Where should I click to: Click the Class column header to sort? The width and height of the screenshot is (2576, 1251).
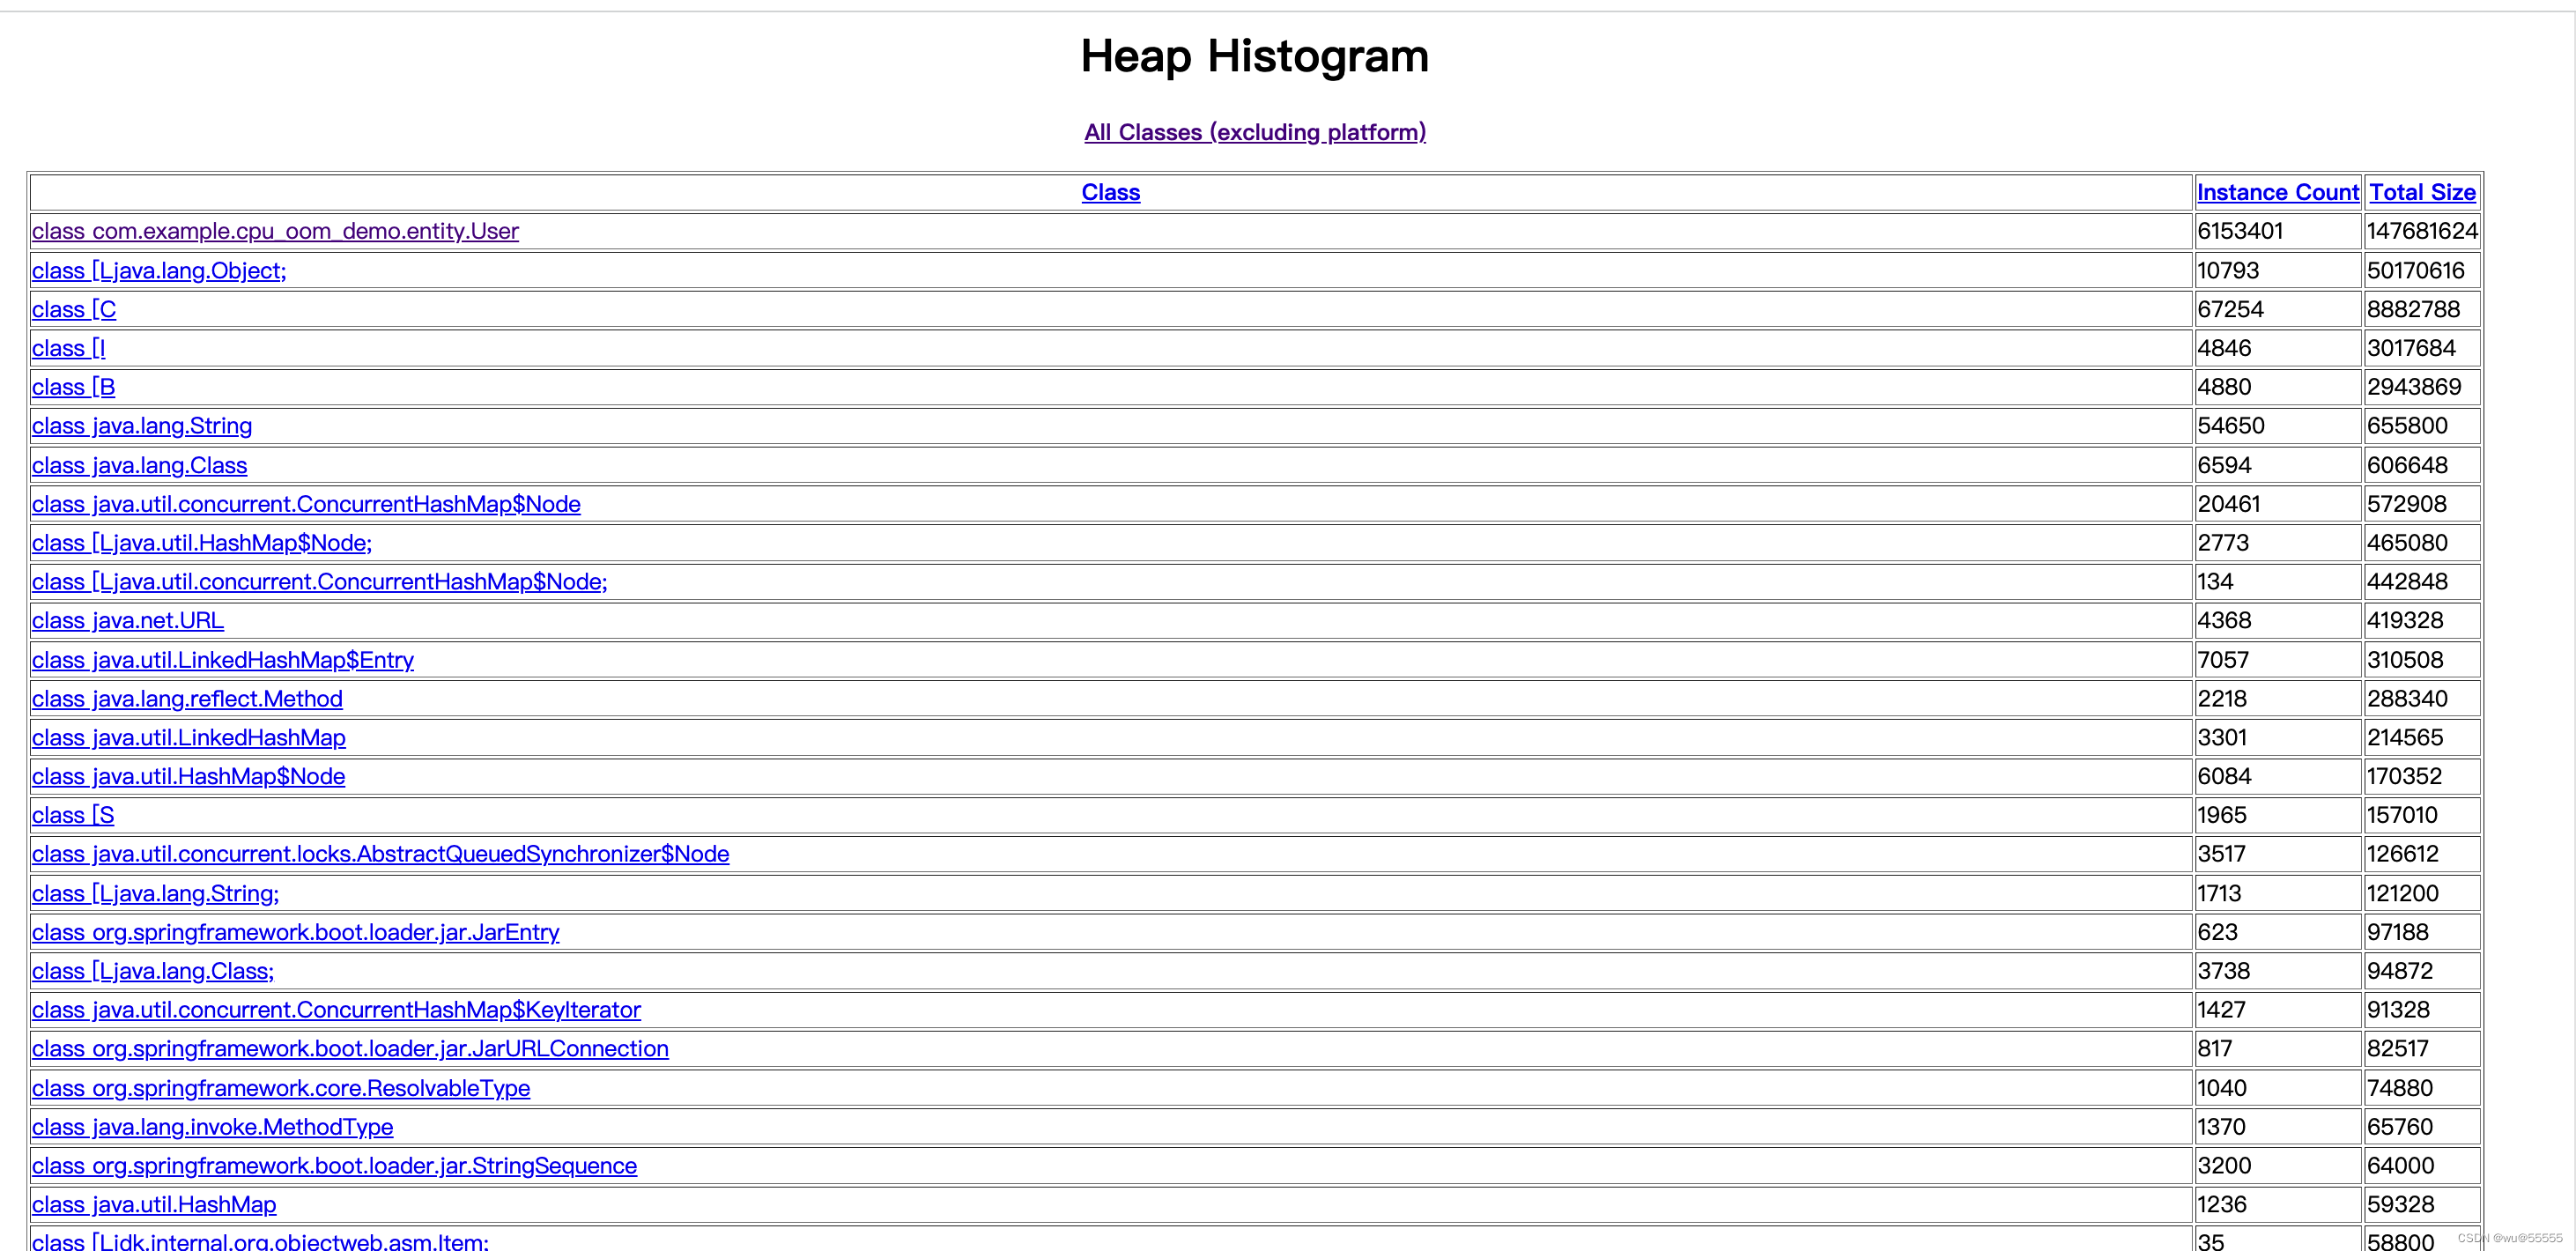[x=1111, y=192]
